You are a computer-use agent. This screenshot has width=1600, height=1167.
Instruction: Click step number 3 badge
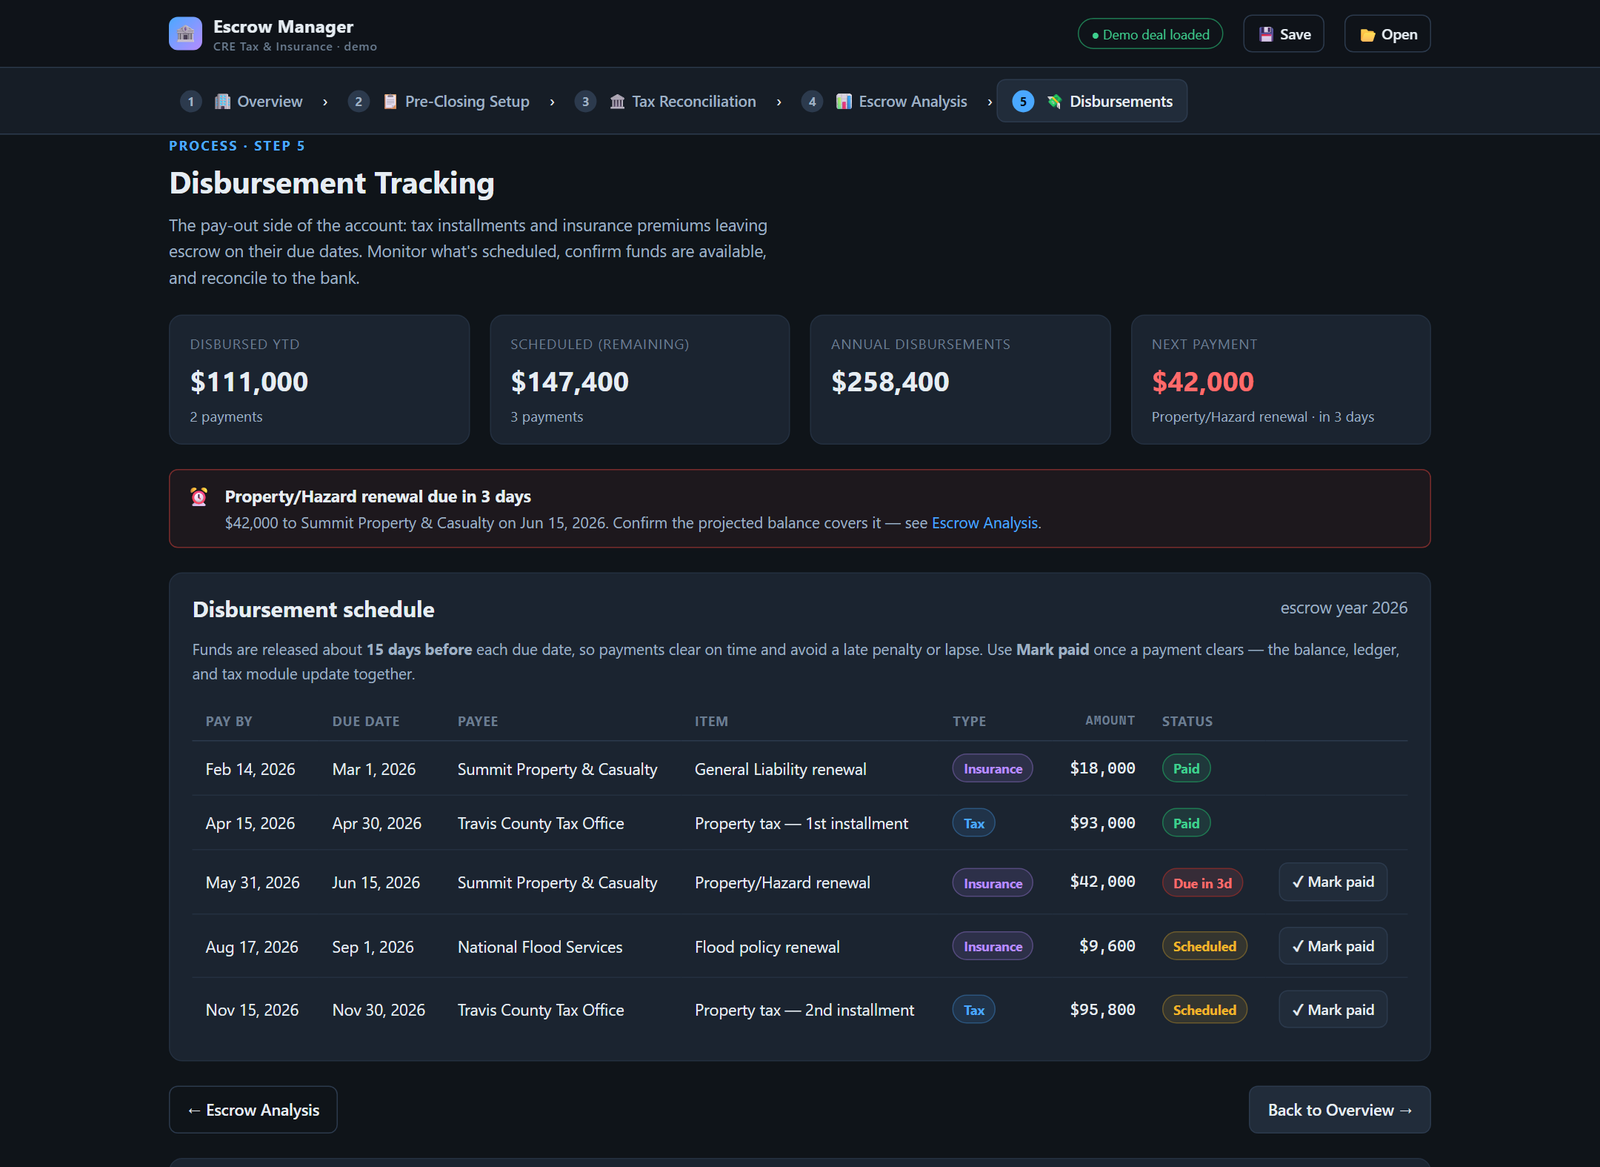tap(585, 101)
